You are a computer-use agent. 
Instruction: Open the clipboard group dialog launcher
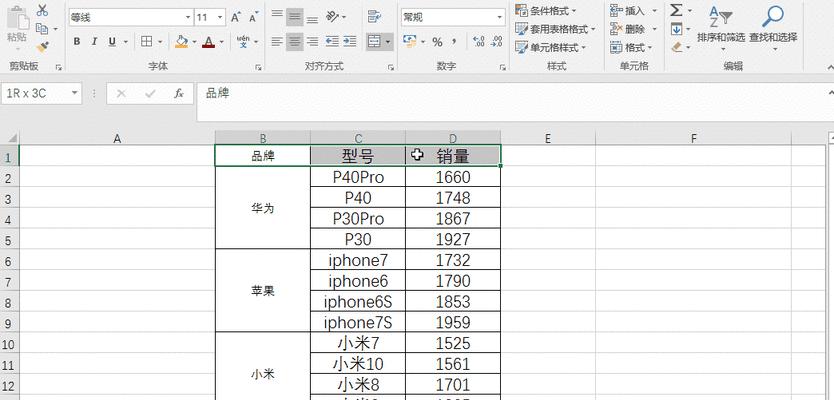pos(59,68)
